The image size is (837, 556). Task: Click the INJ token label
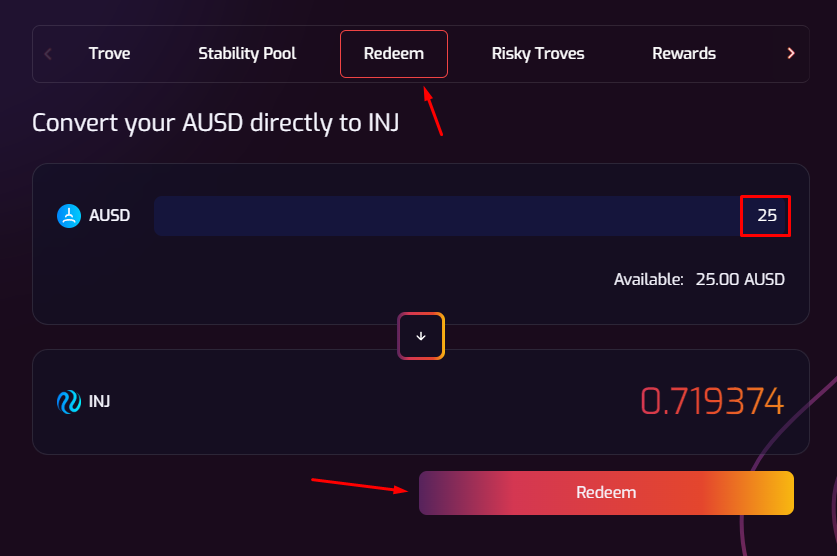click(100, 402)
